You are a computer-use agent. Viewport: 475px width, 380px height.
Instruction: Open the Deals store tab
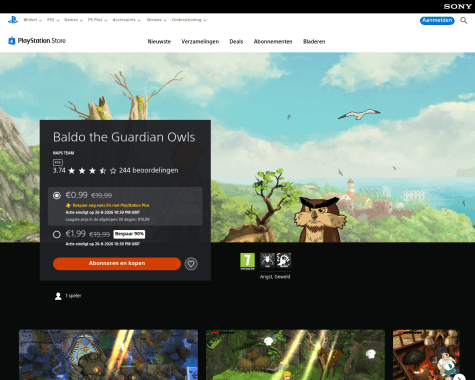pyautogui.click(x=236, y=42)
